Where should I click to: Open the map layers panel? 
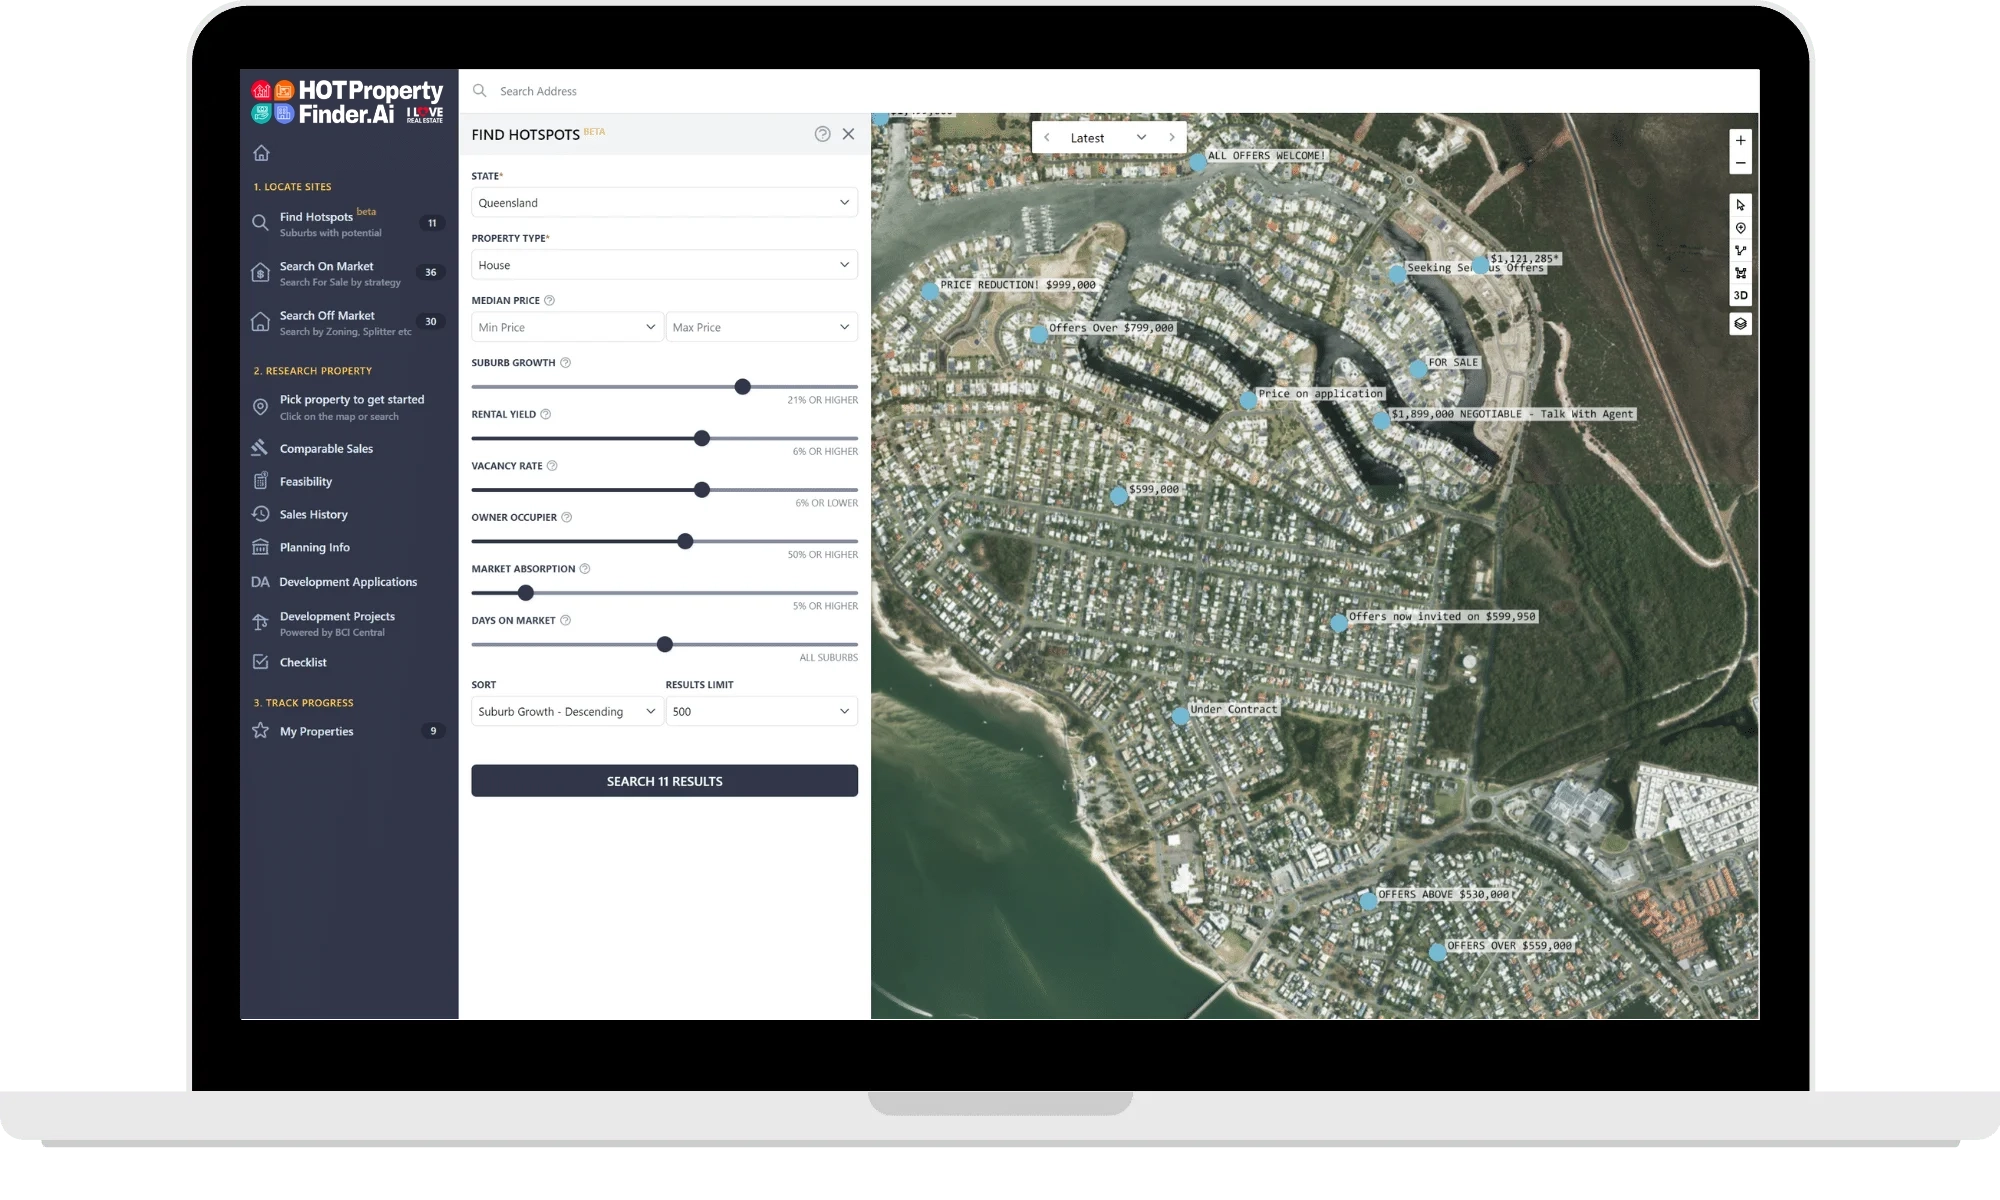[x=1740, y=324]
